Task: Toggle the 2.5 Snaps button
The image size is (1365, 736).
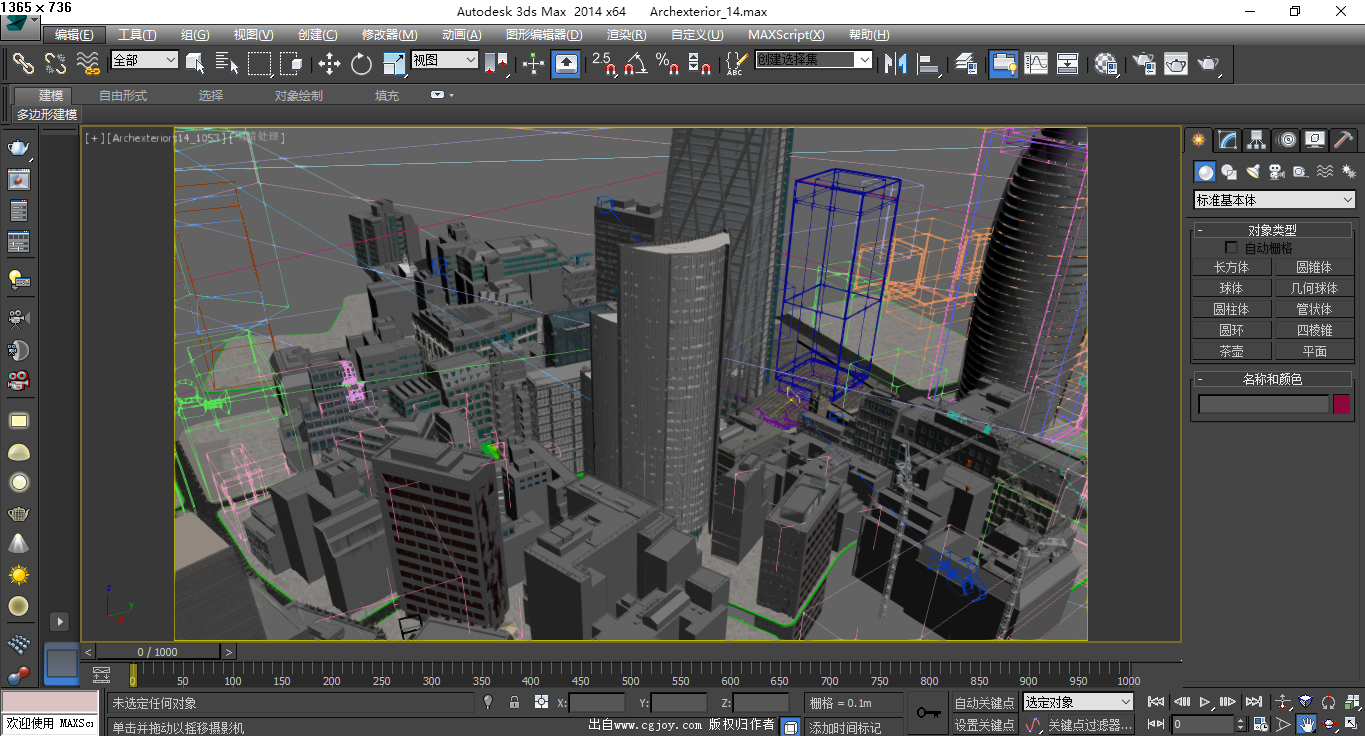Action: tap(604, 64)
